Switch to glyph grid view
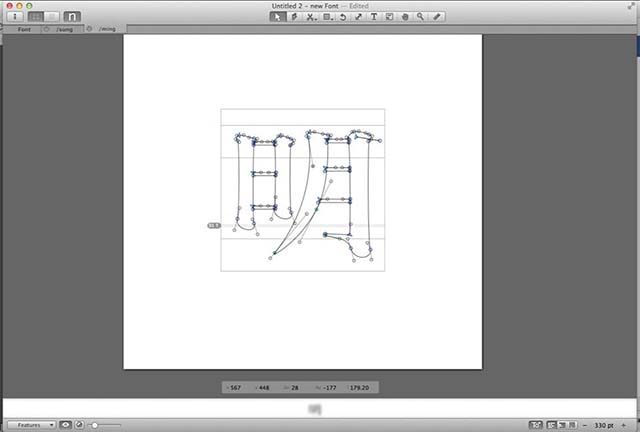The height and width of the screenshot is (432, 640). click(36, 16)
